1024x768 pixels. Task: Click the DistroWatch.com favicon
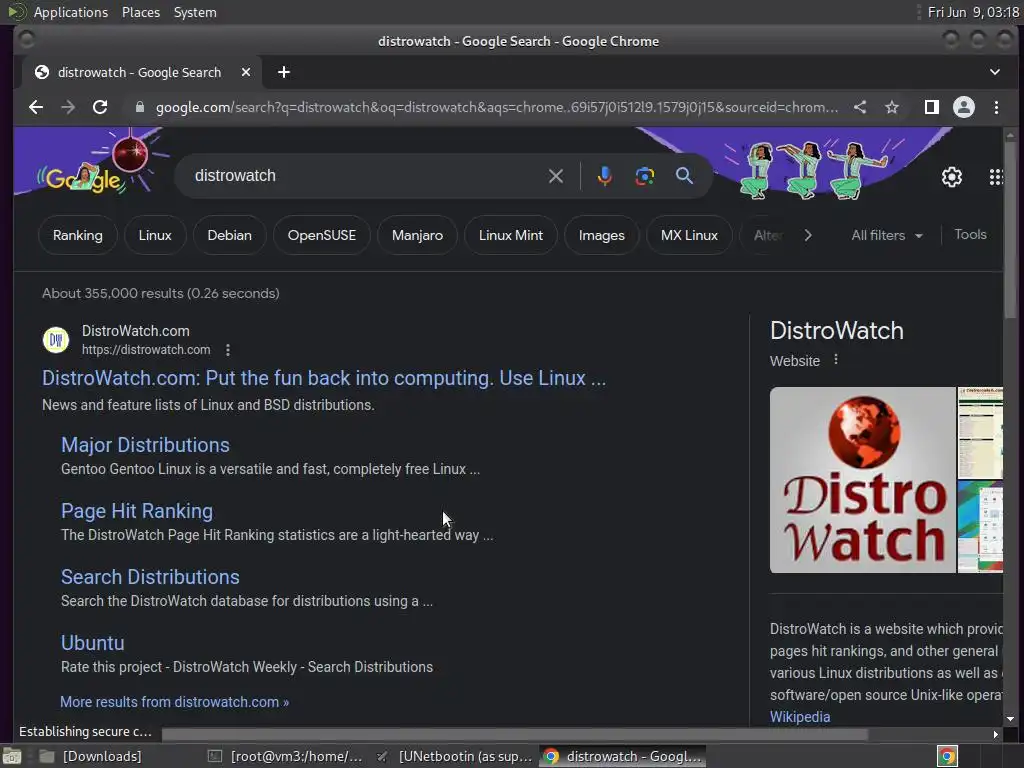(56, 340)
